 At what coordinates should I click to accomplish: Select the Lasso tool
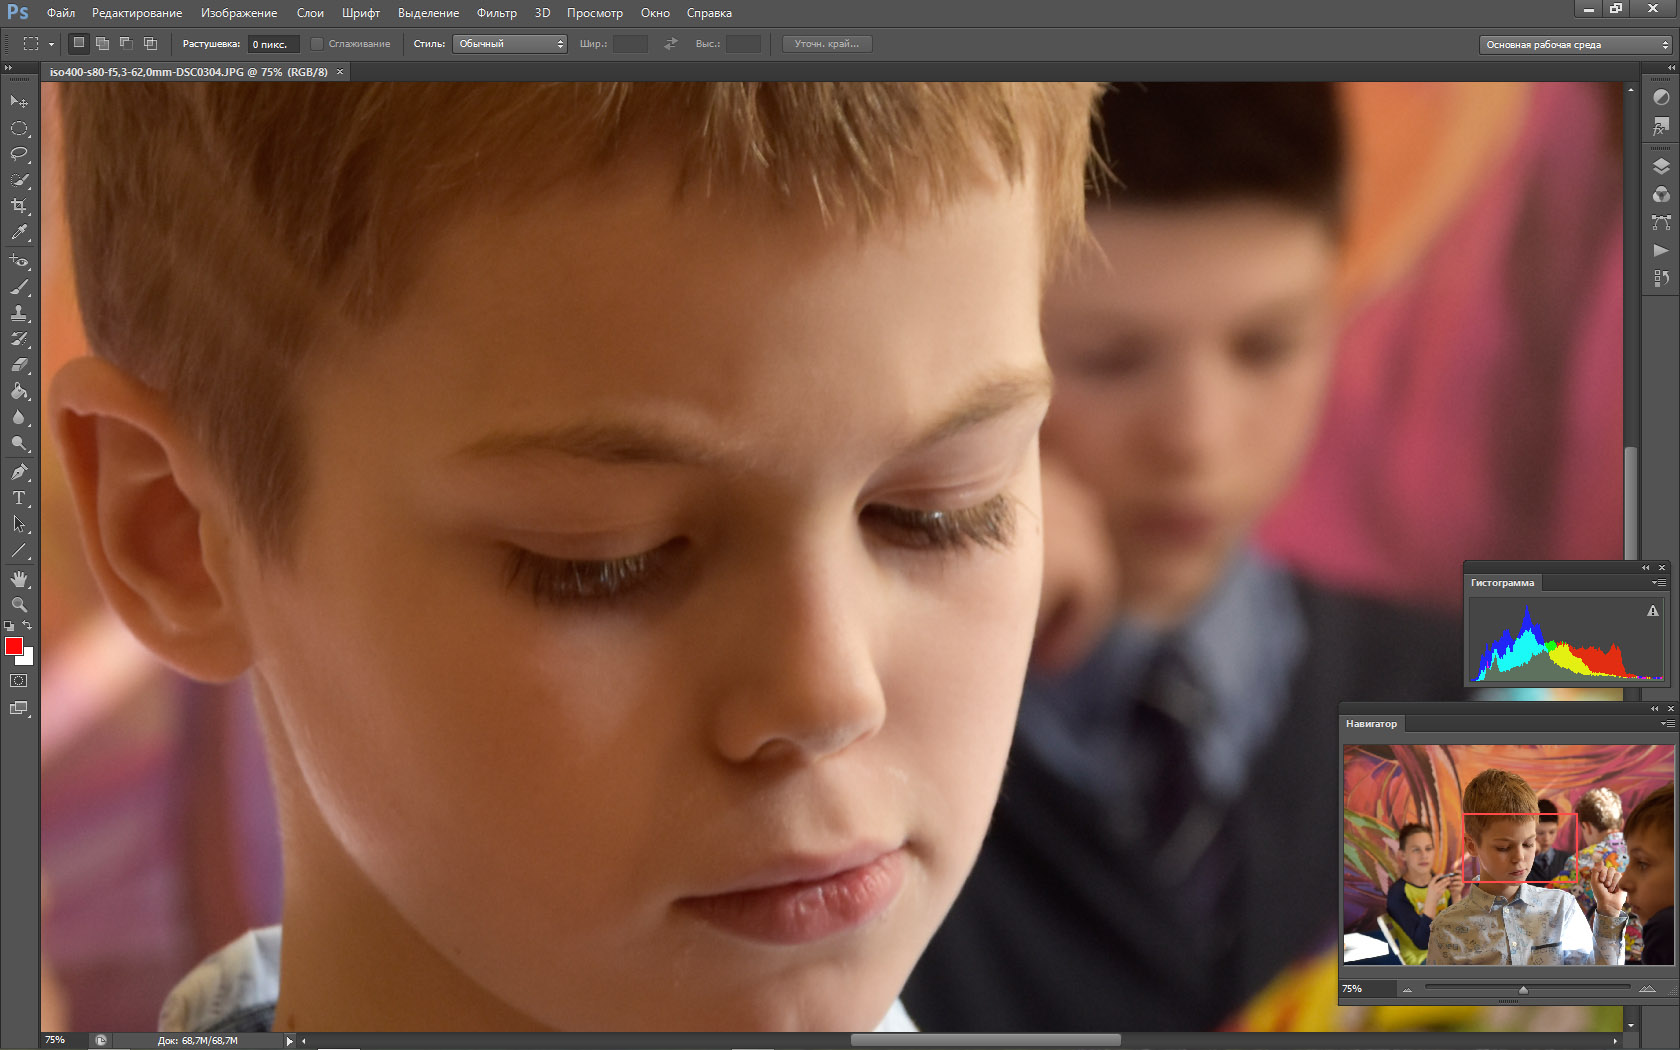(19, 154)
